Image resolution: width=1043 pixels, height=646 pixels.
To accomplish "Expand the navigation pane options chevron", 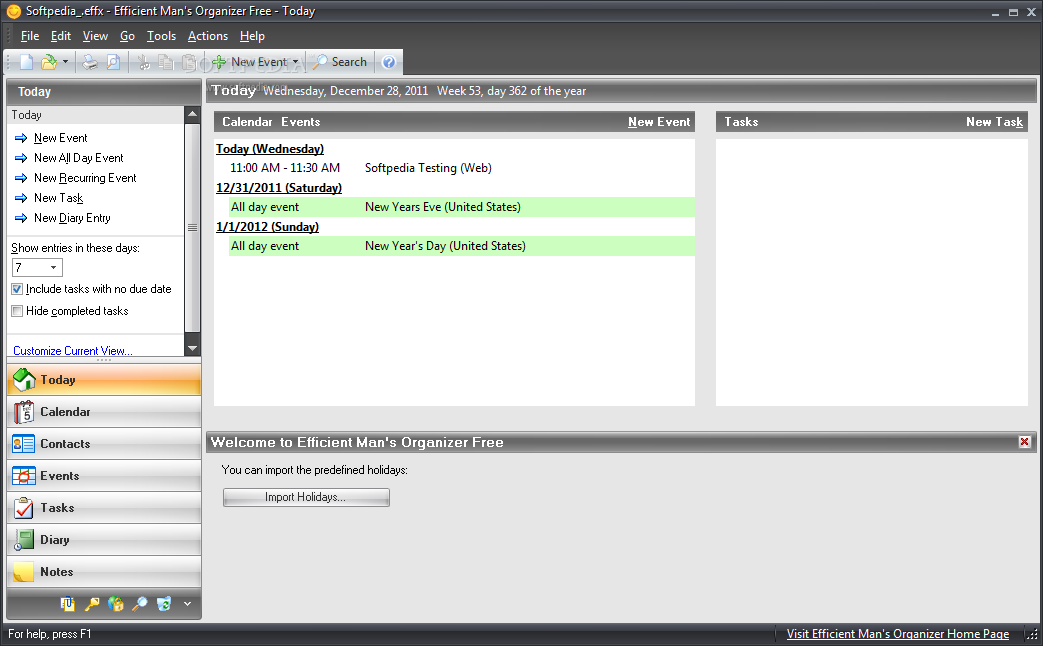I will click(188, 603).
